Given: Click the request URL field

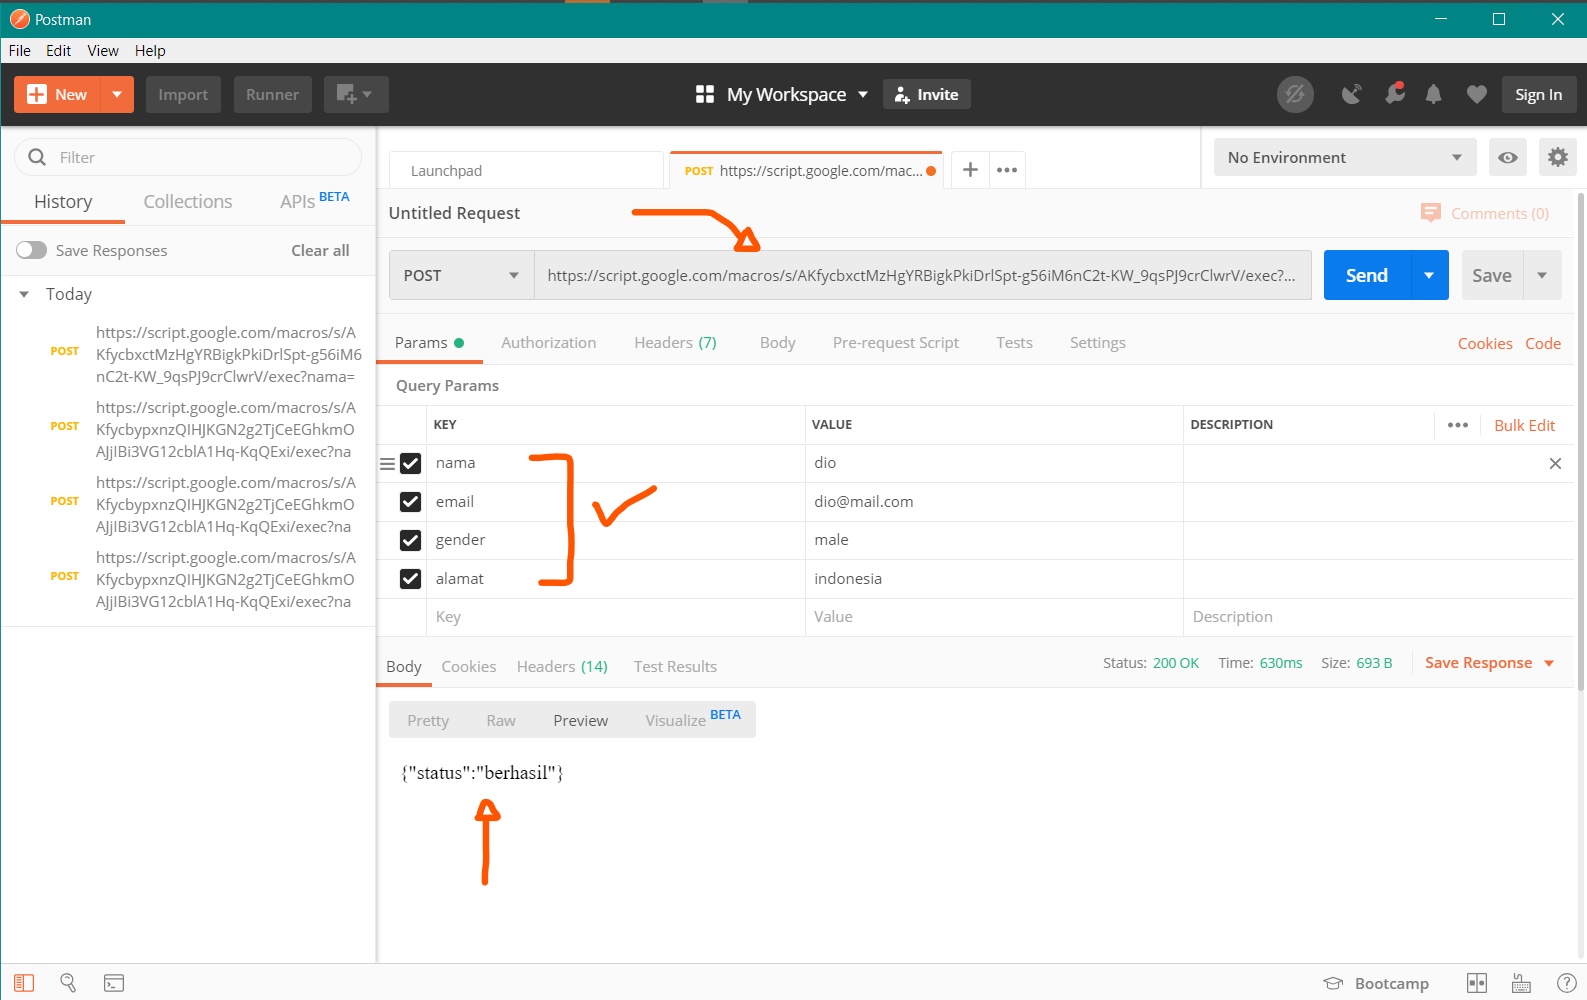Looking at the screenshot, I should tap(922, 275).
